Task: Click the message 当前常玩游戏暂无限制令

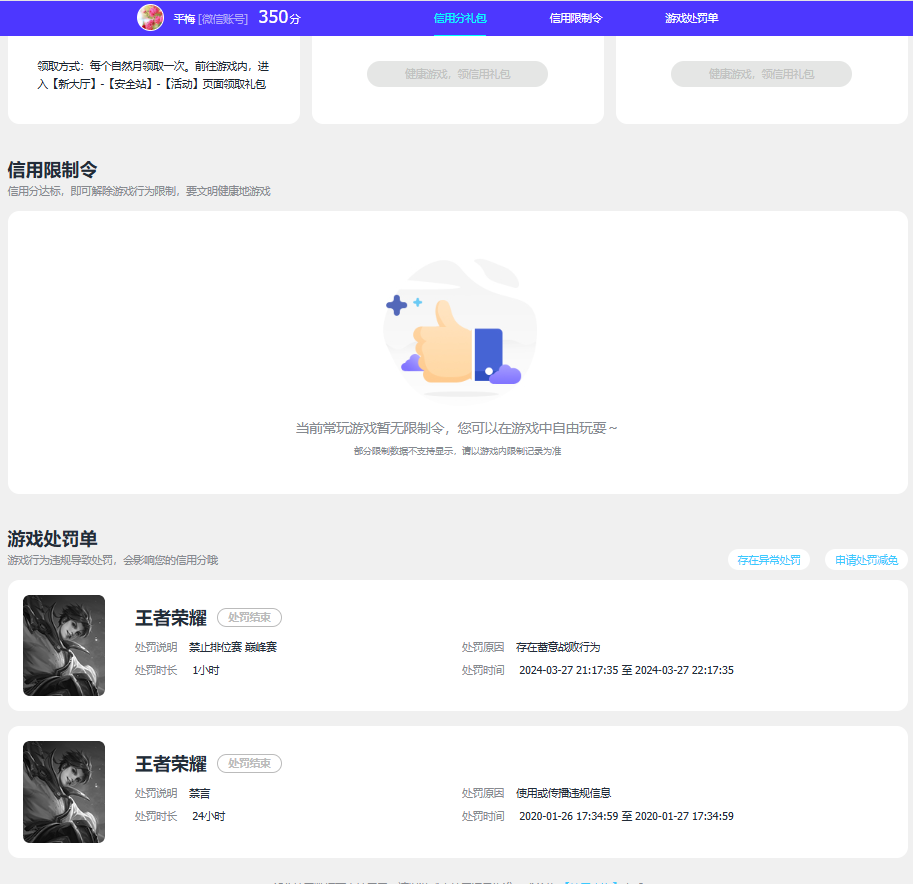Action: coord(456,428)
